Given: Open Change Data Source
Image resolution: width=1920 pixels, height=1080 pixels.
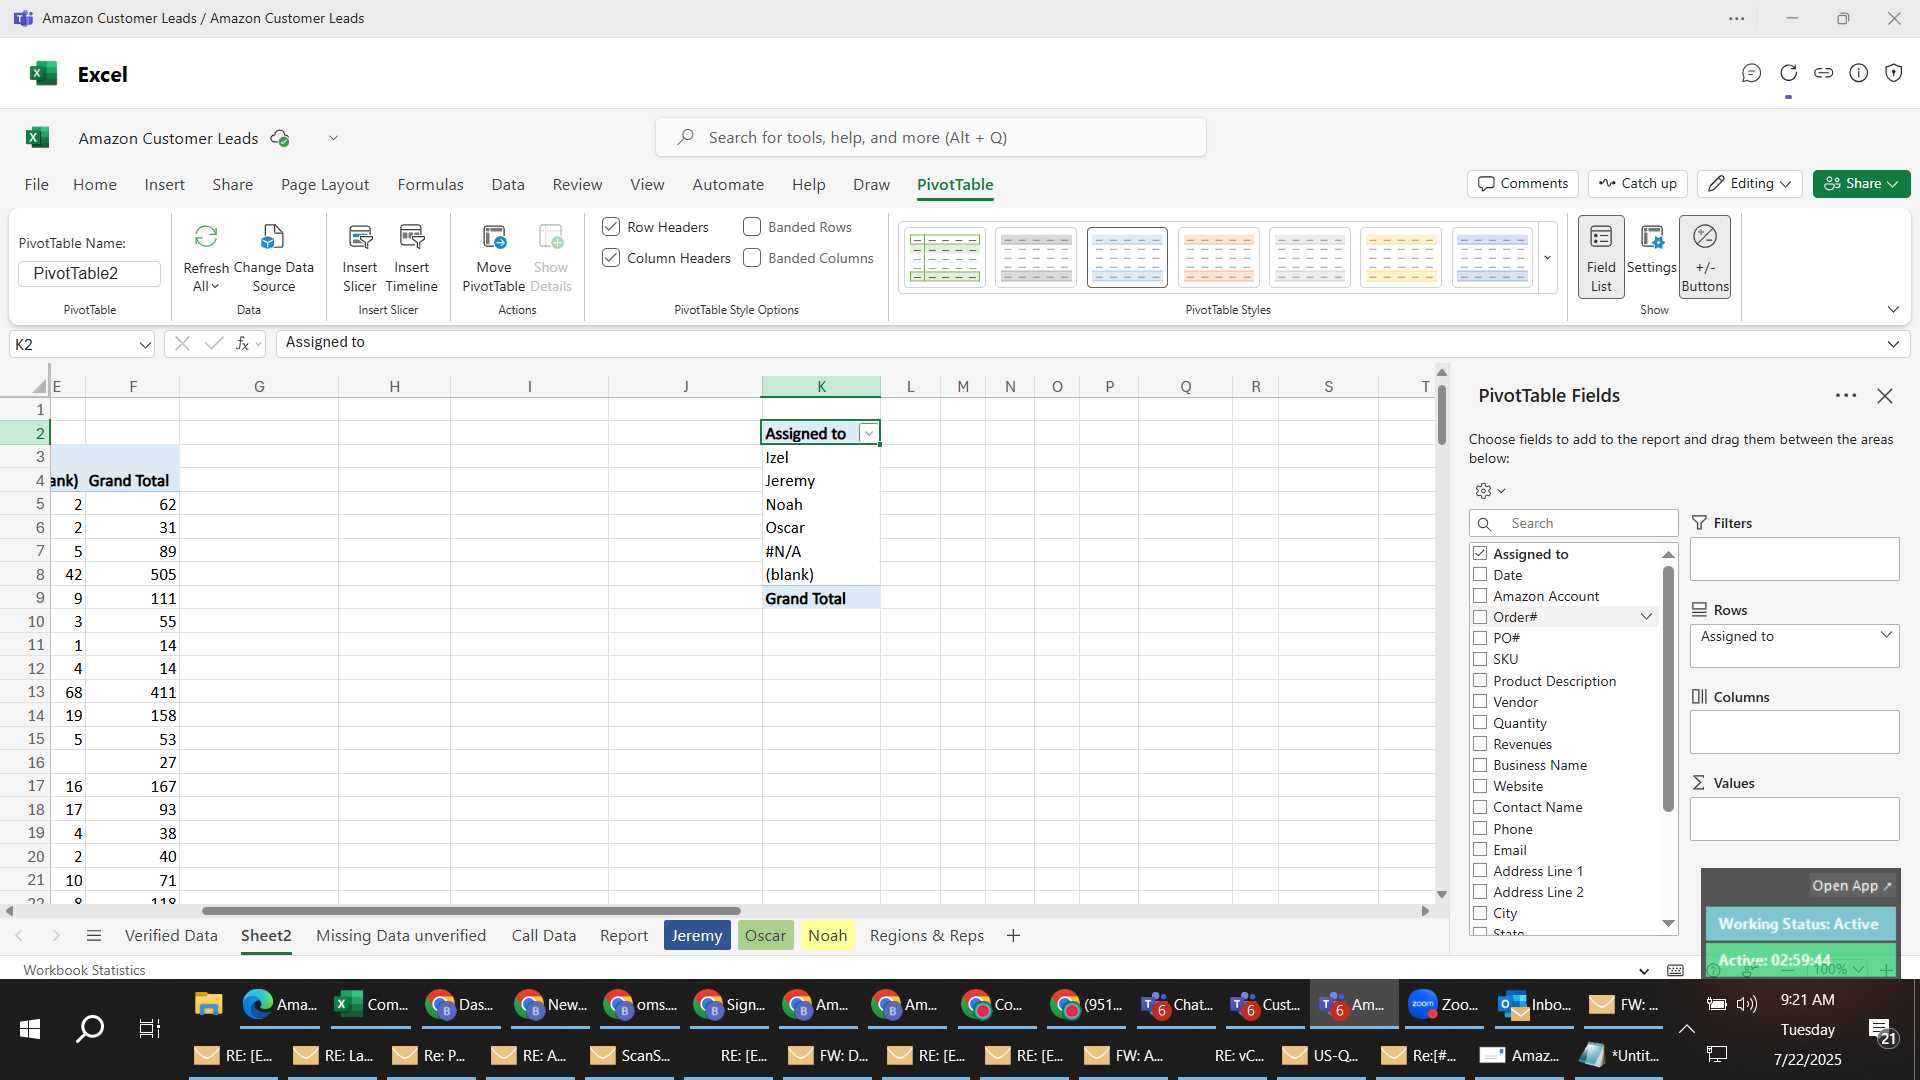Looking at the screenshot, I should 273,258.
